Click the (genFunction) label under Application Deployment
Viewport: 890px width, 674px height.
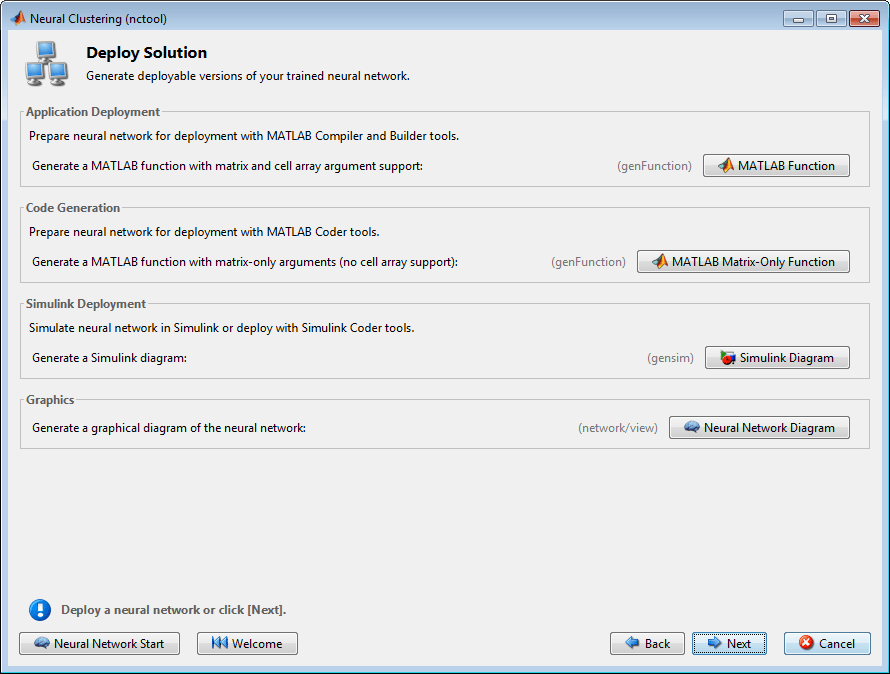tap(654, 166)
